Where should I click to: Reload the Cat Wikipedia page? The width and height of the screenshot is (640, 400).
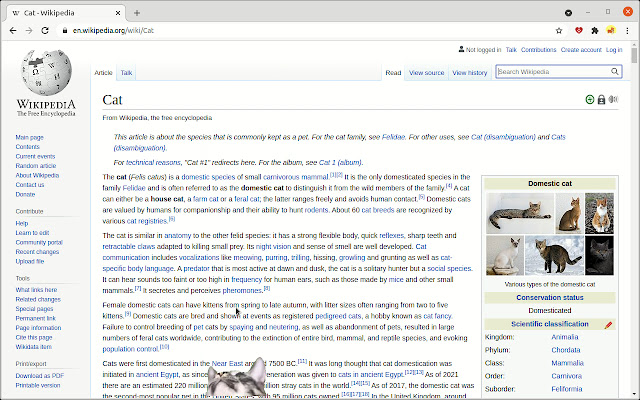tap(45, 31)
